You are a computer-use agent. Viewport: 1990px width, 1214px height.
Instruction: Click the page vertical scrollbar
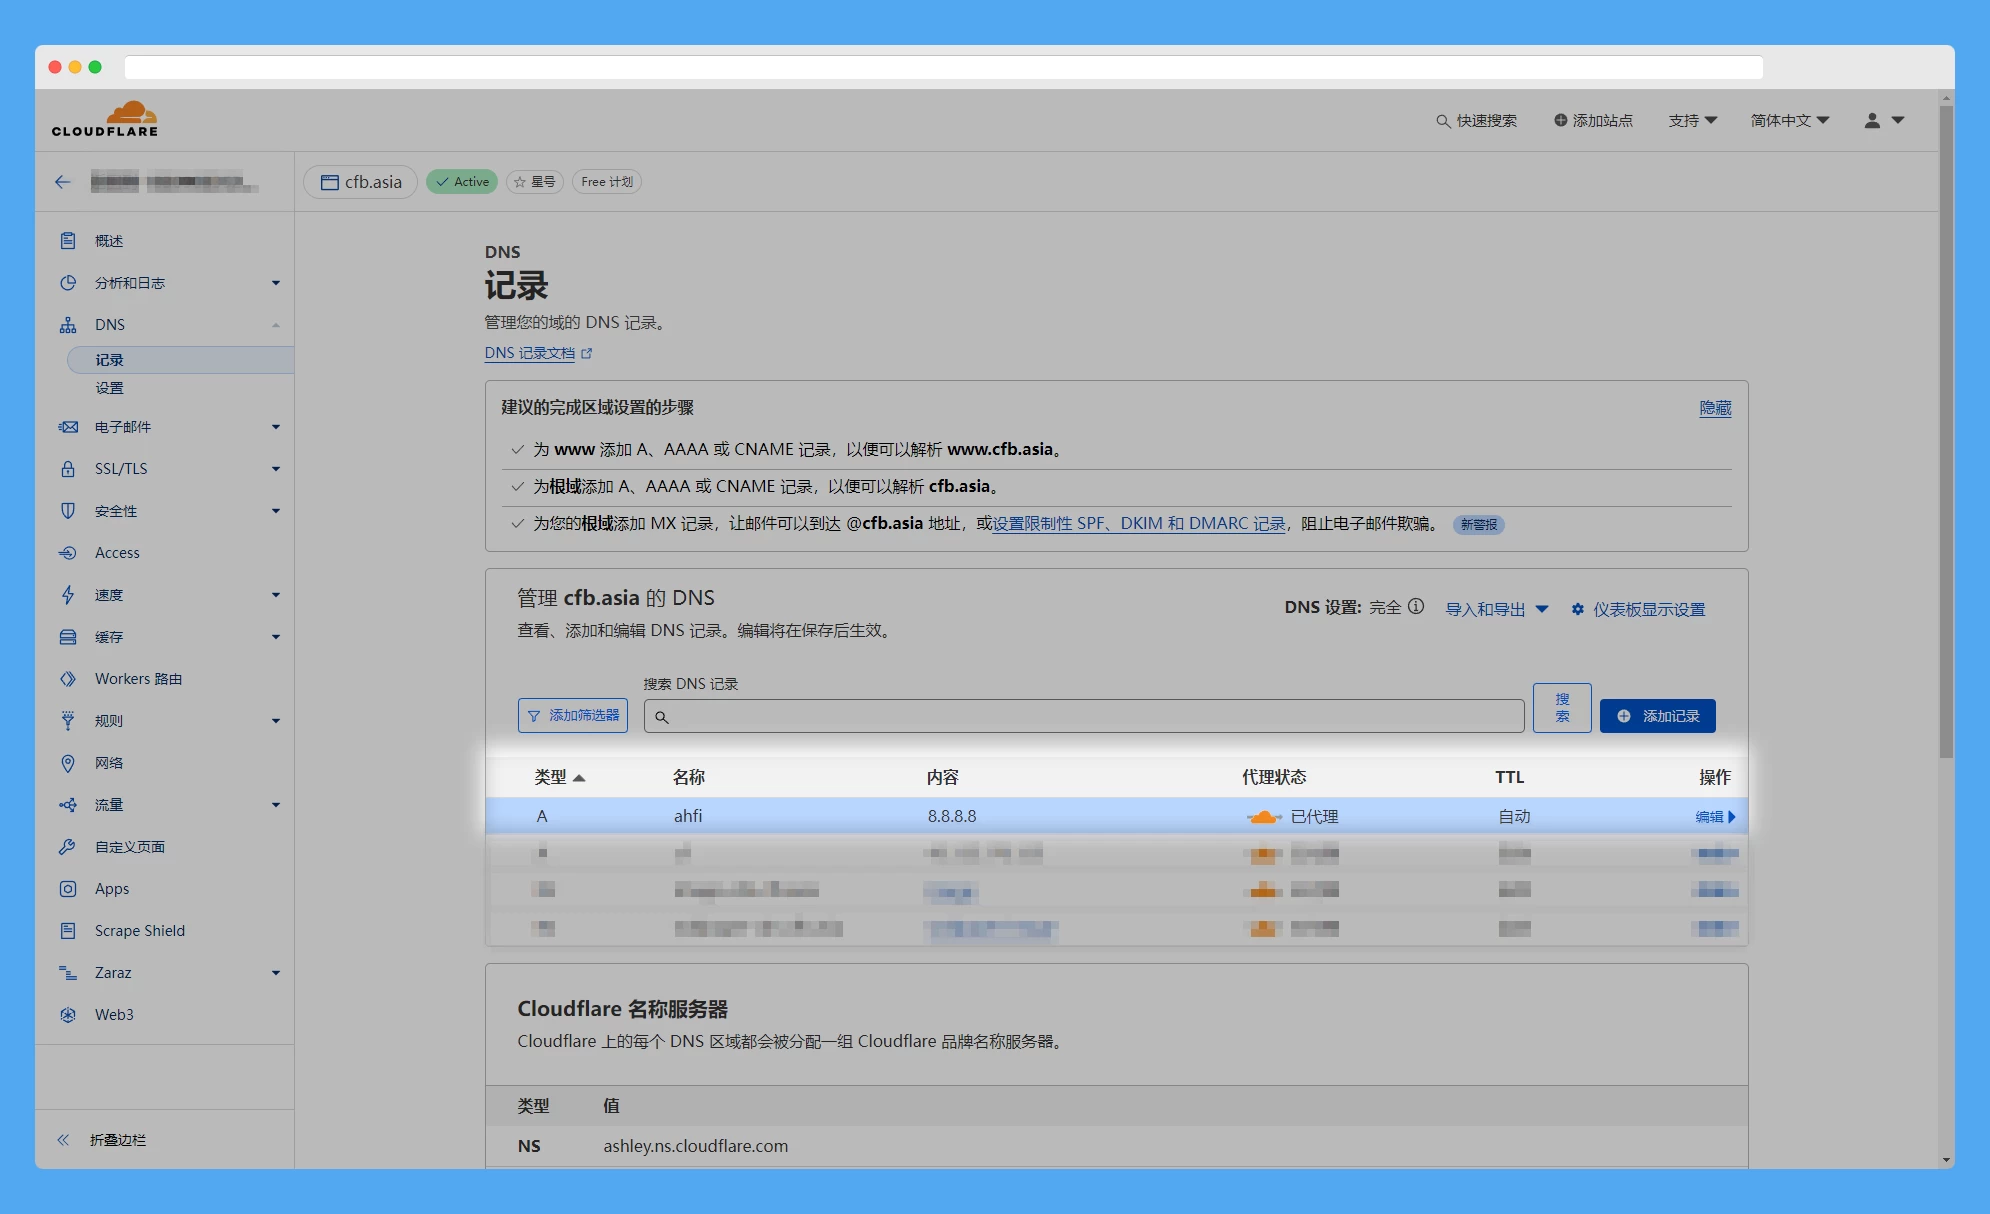click(1945, 430)
